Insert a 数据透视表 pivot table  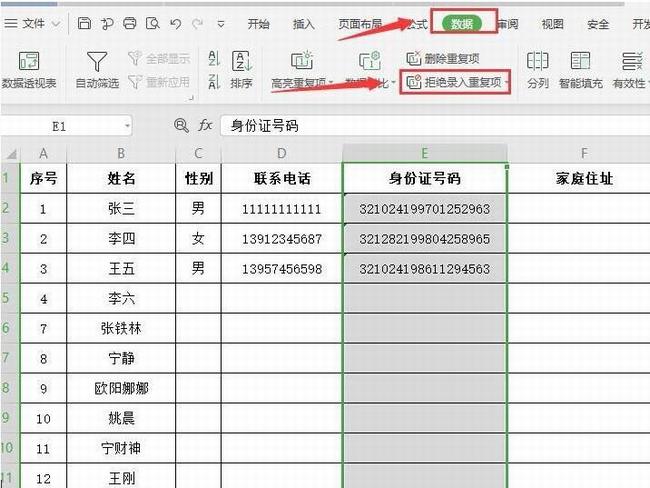(29, 70)
